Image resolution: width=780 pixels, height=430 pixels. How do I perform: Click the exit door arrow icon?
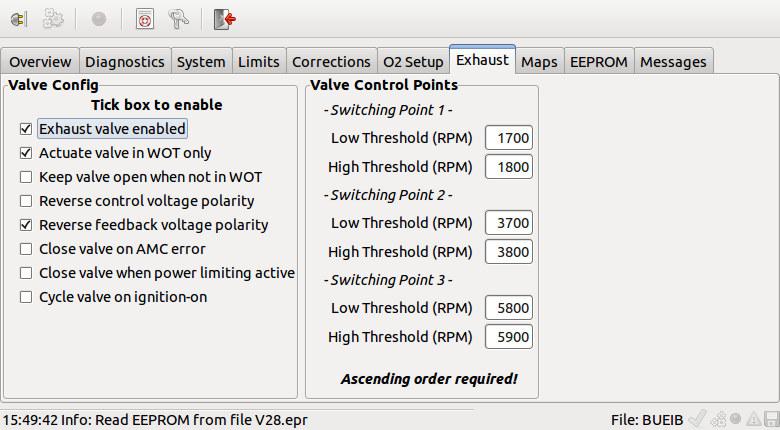pyautogui.click(x=224, y=19)
